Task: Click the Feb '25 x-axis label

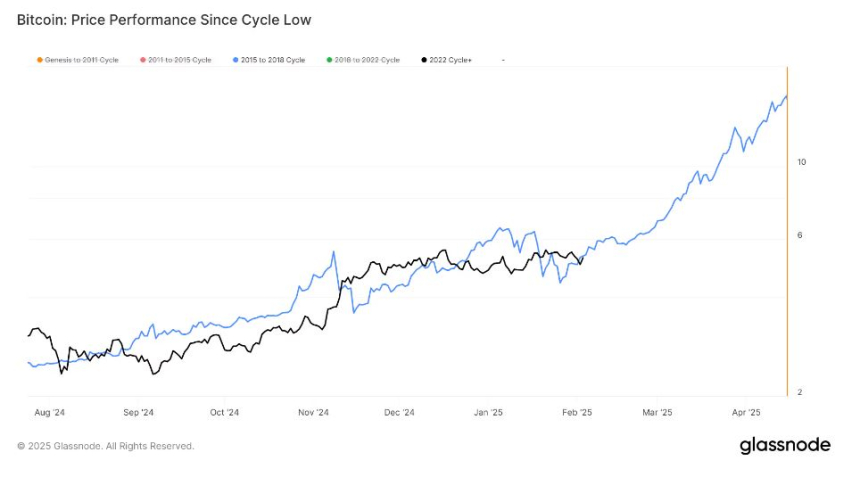Action: 577,412
